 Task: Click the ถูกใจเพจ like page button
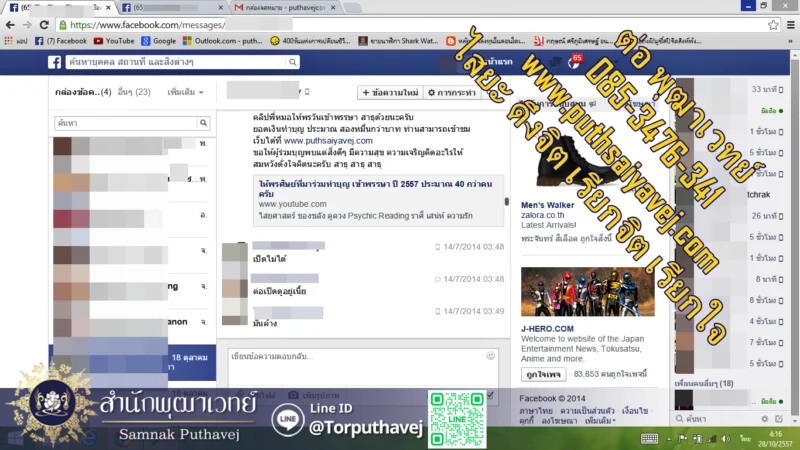[543, 374]
